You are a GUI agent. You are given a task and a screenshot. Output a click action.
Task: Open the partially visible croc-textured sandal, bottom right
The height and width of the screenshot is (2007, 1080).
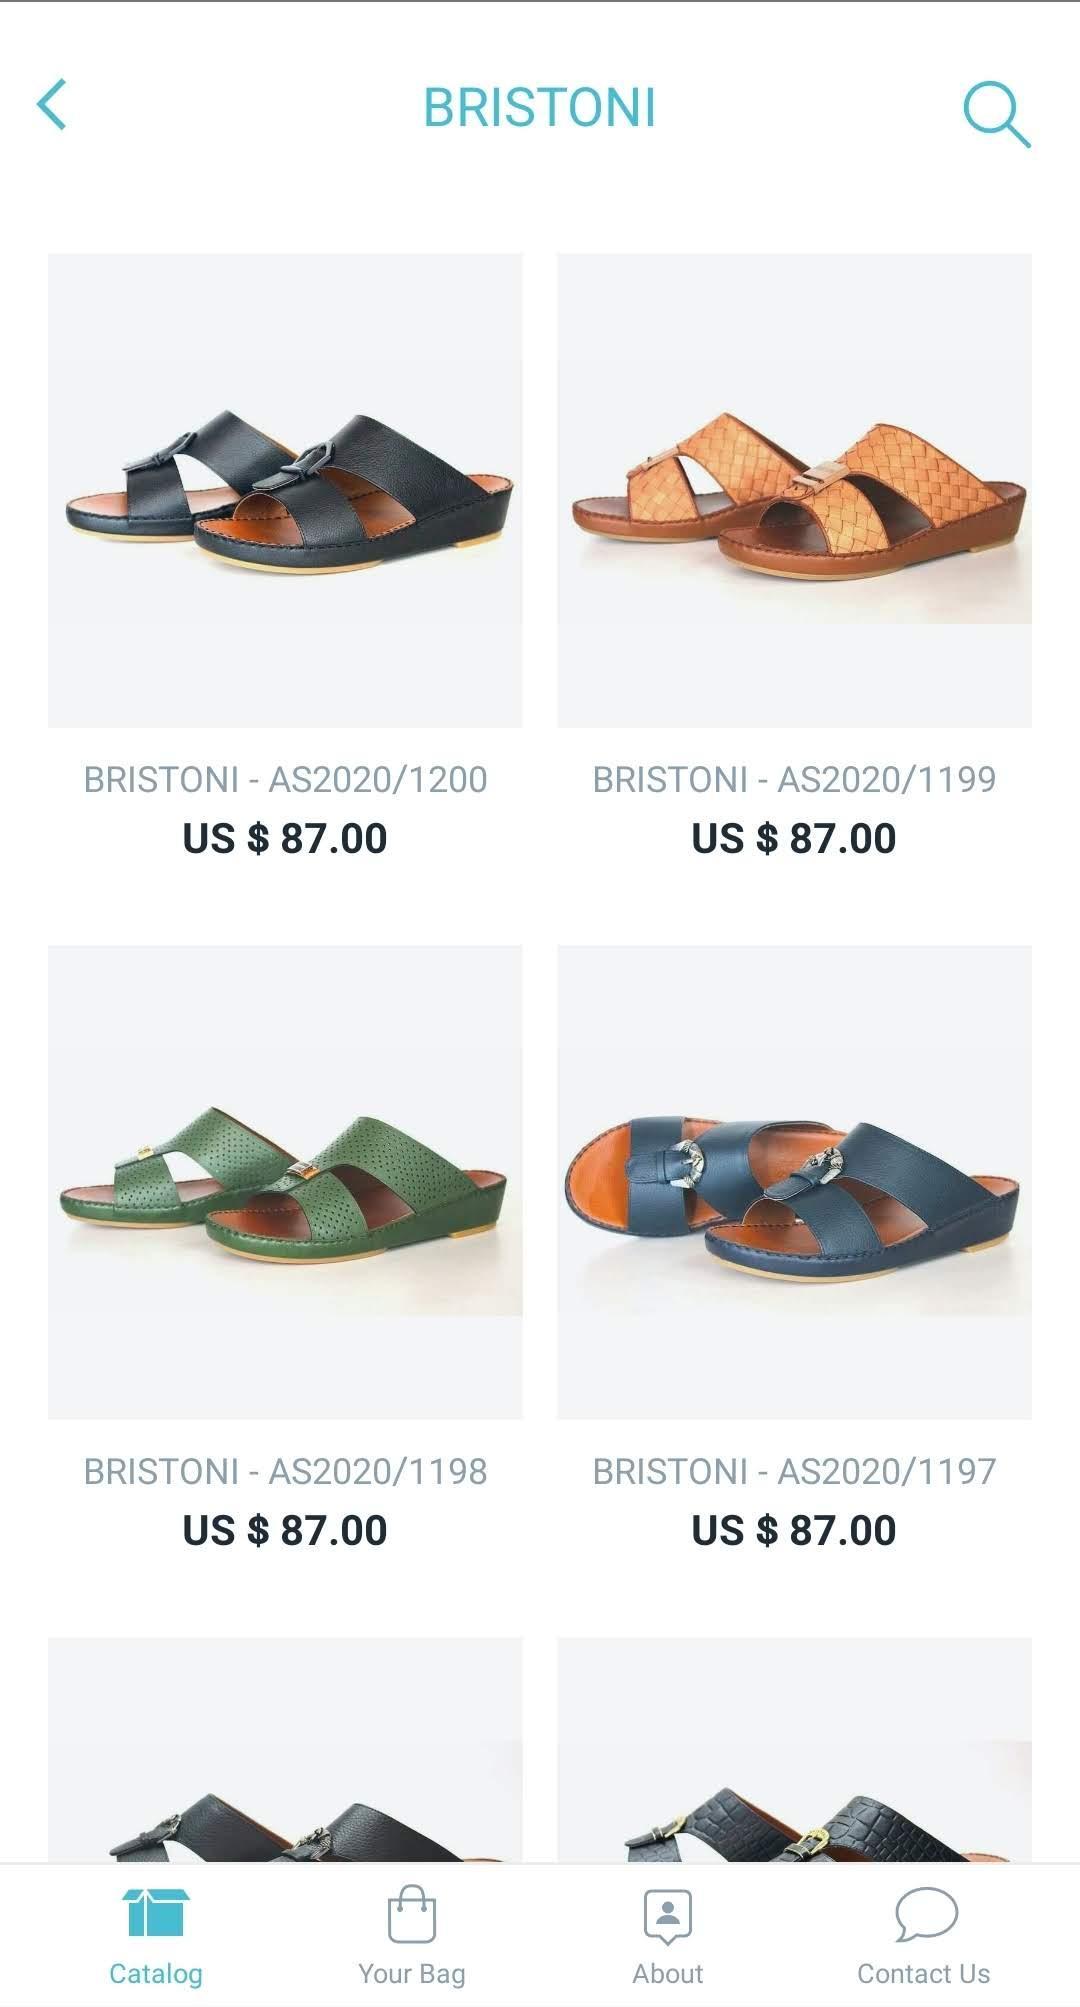(794, 1750)
